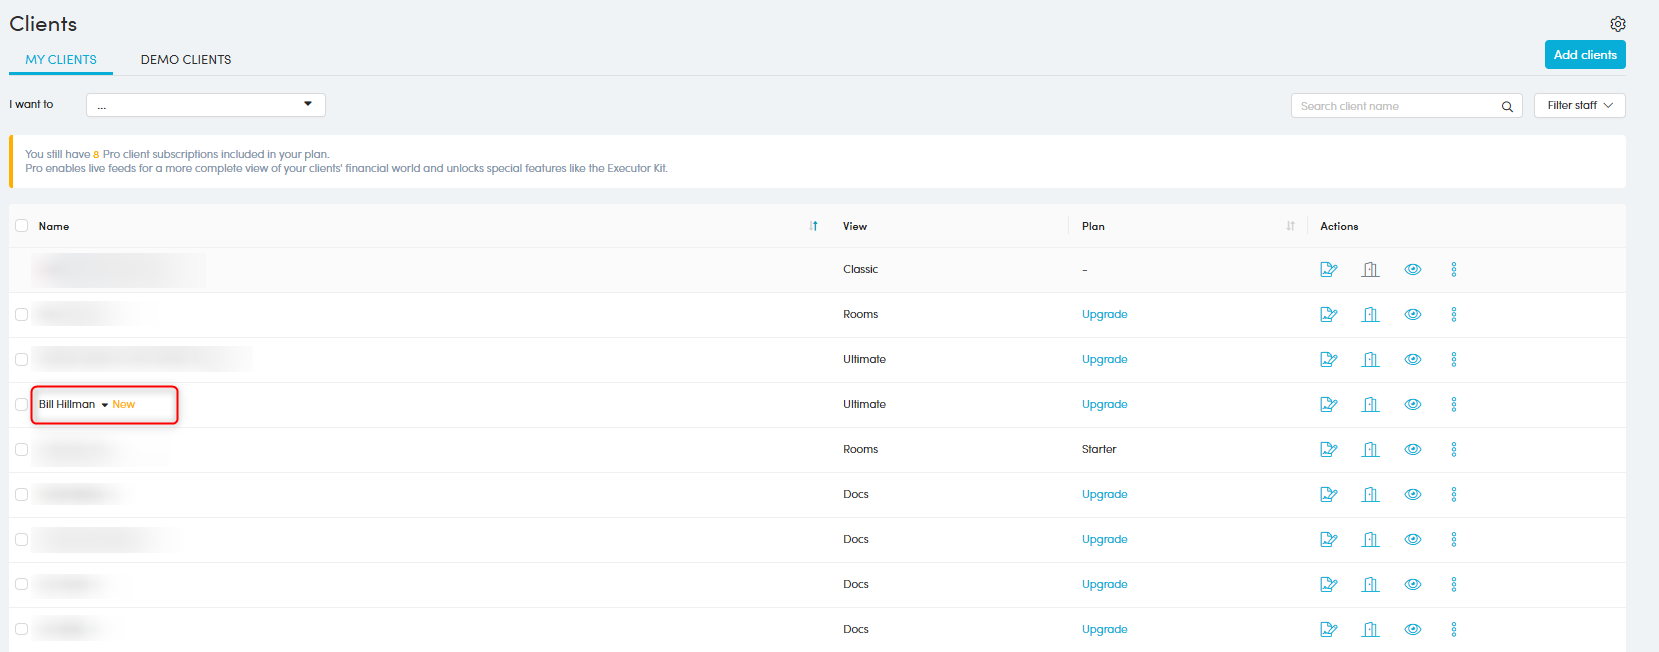Click the door icon in the Starter plan row
The height and width of the screenshot is (652, 1659).
point(1370,449)
